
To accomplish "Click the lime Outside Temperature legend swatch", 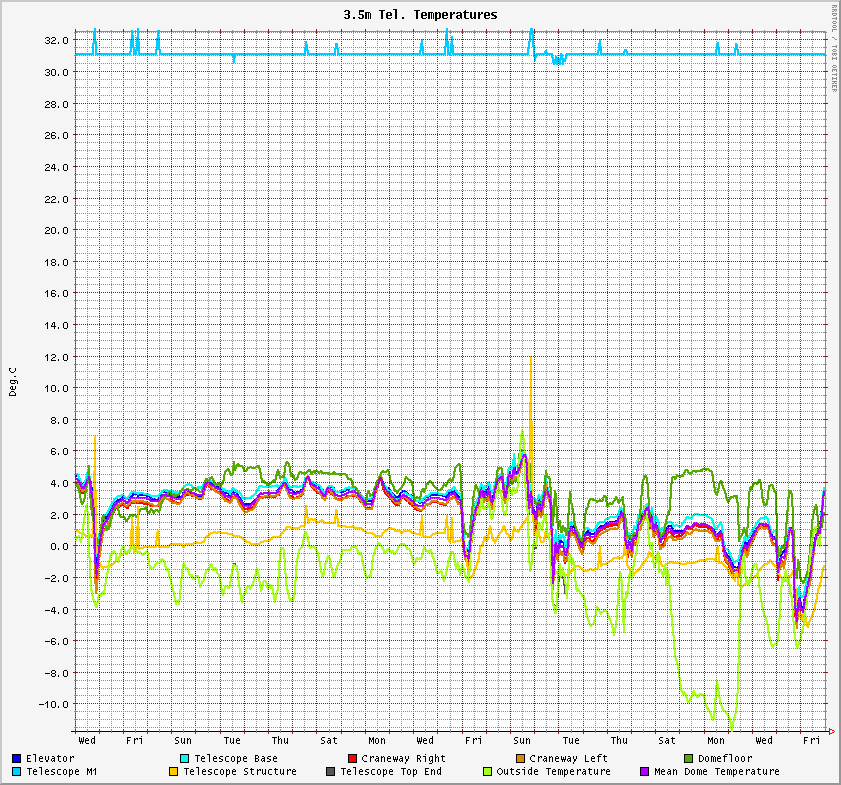I will (488, 772).
